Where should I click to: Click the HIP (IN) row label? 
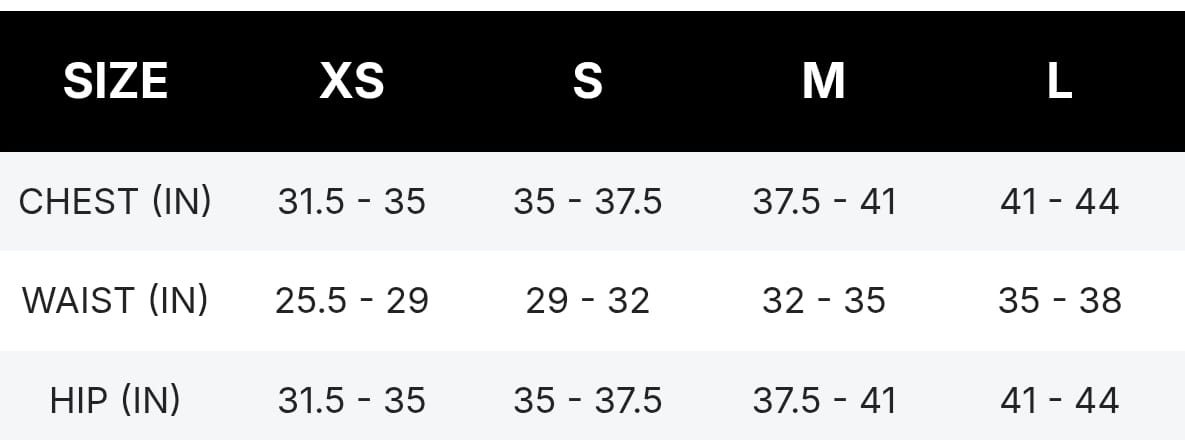tap(115, 400)
